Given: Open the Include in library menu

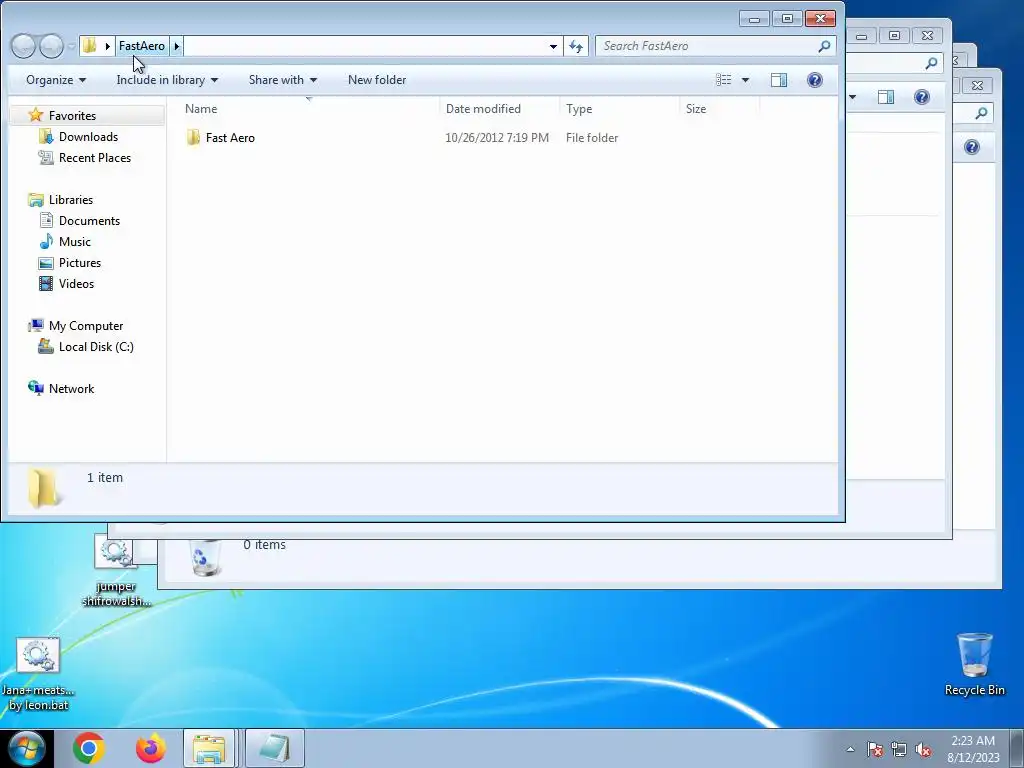Looking at the screenshot, I should pos(167,80).
